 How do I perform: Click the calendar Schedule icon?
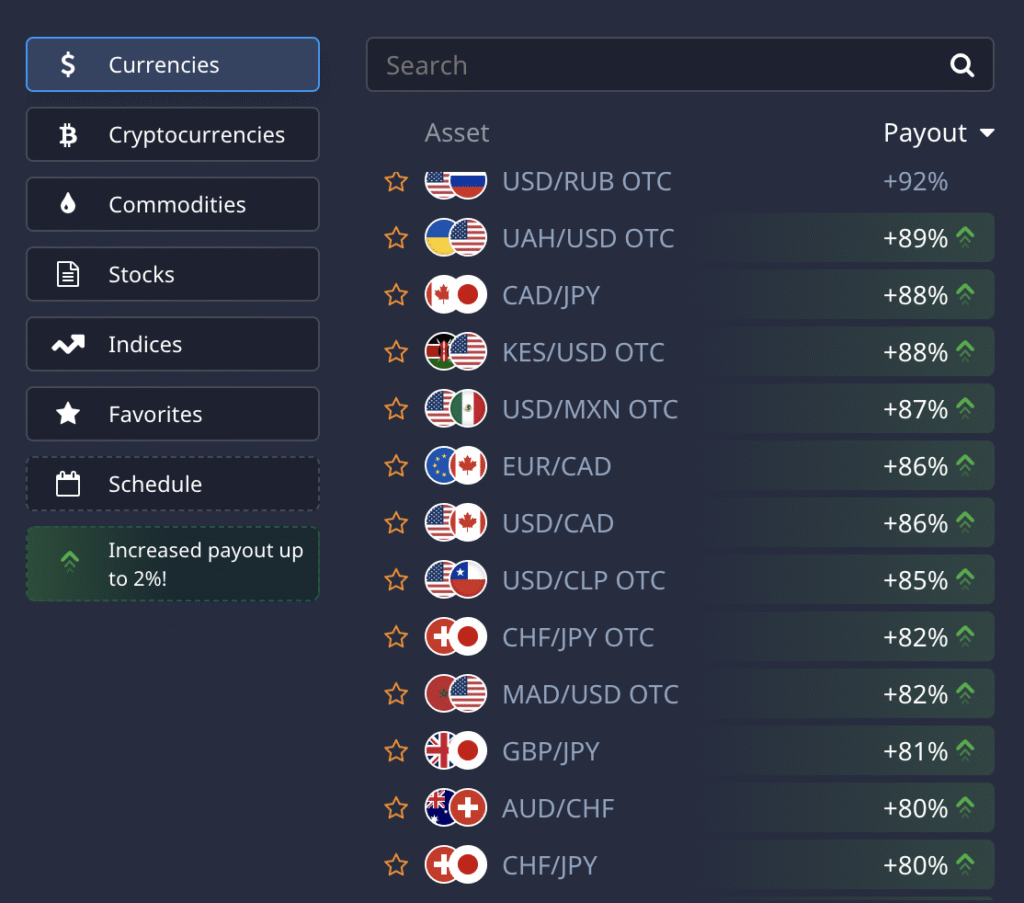coord(68,485)
